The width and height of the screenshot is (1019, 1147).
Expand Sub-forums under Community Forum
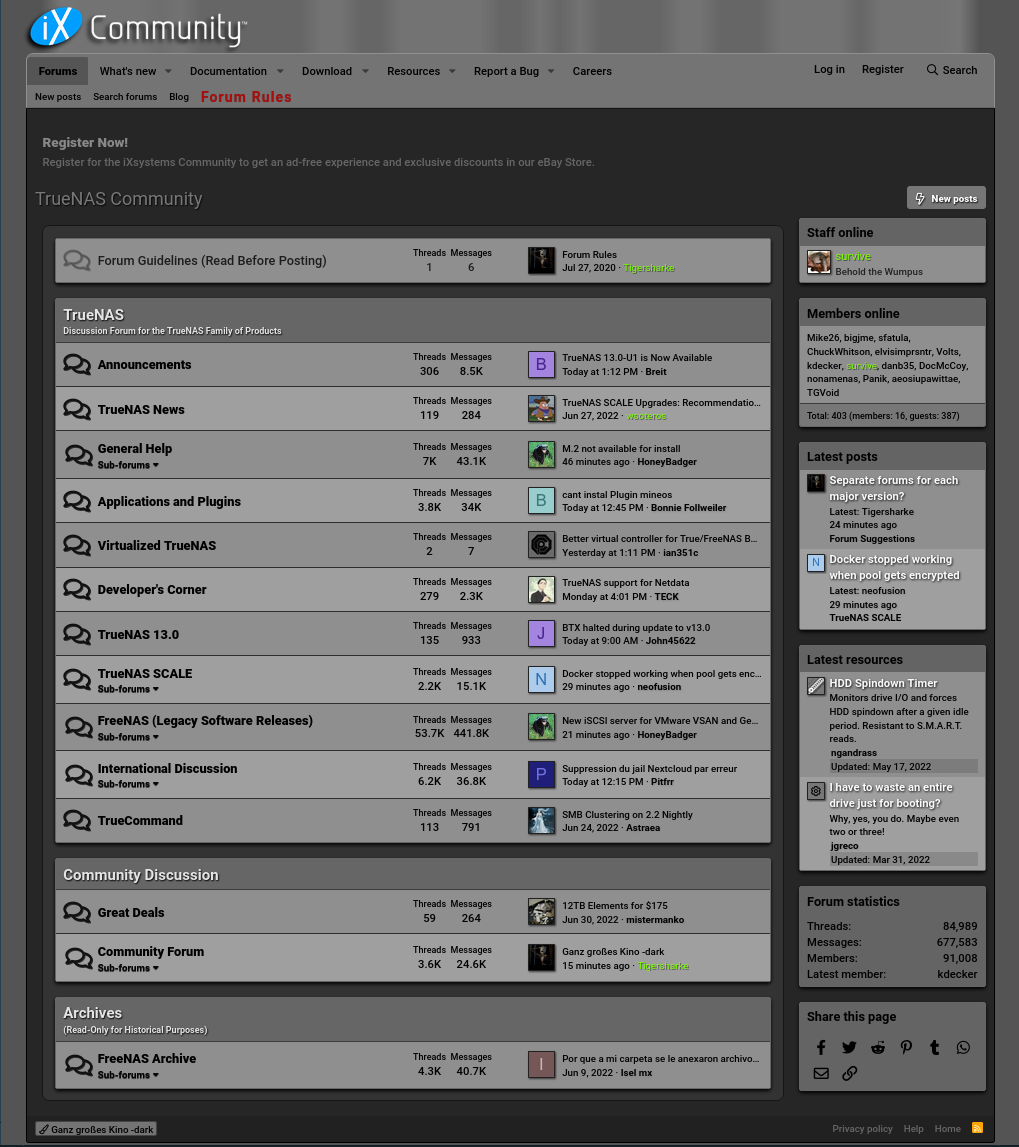coord(128,968)
